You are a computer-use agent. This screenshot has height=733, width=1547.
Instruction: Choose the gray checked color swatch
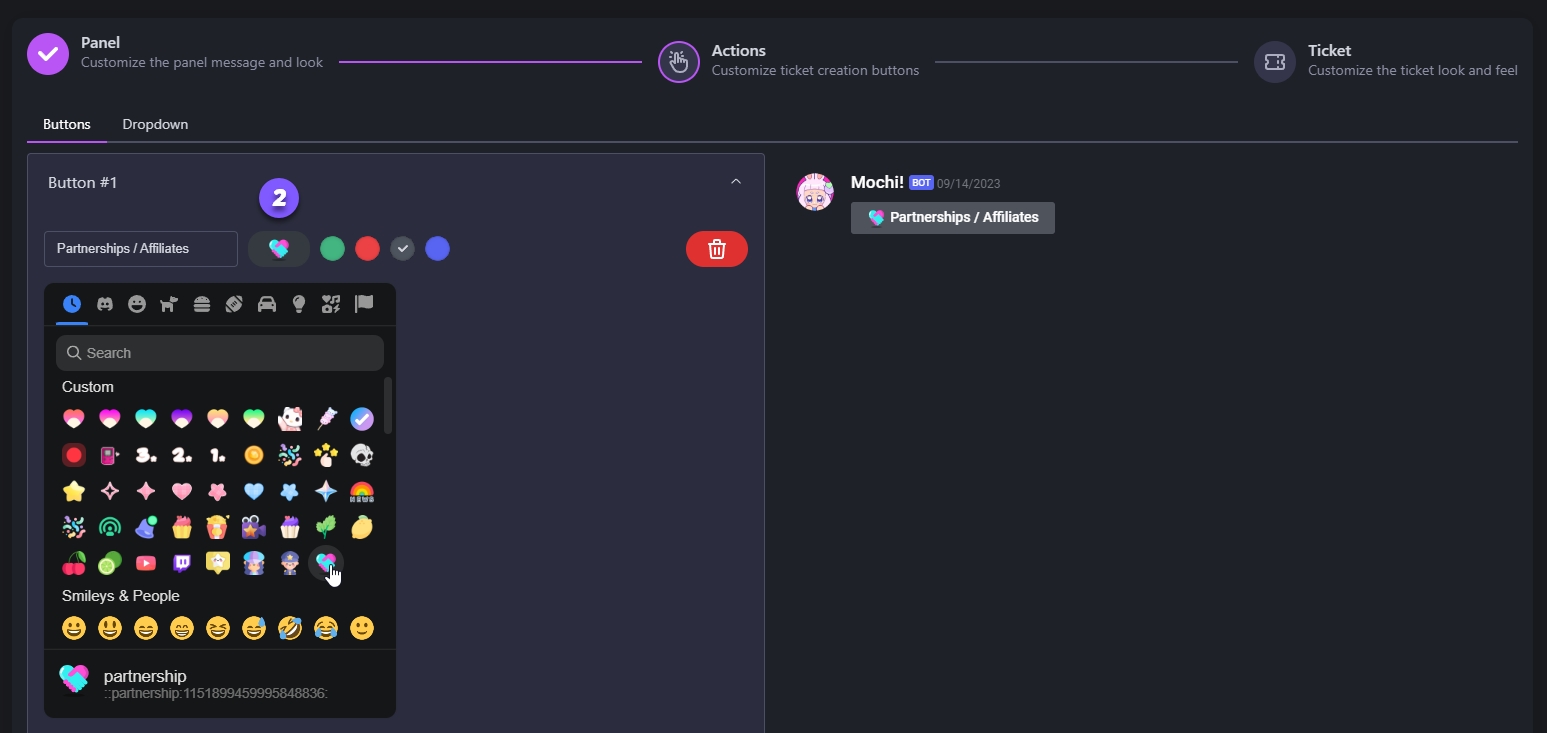(x=402, y=249)
